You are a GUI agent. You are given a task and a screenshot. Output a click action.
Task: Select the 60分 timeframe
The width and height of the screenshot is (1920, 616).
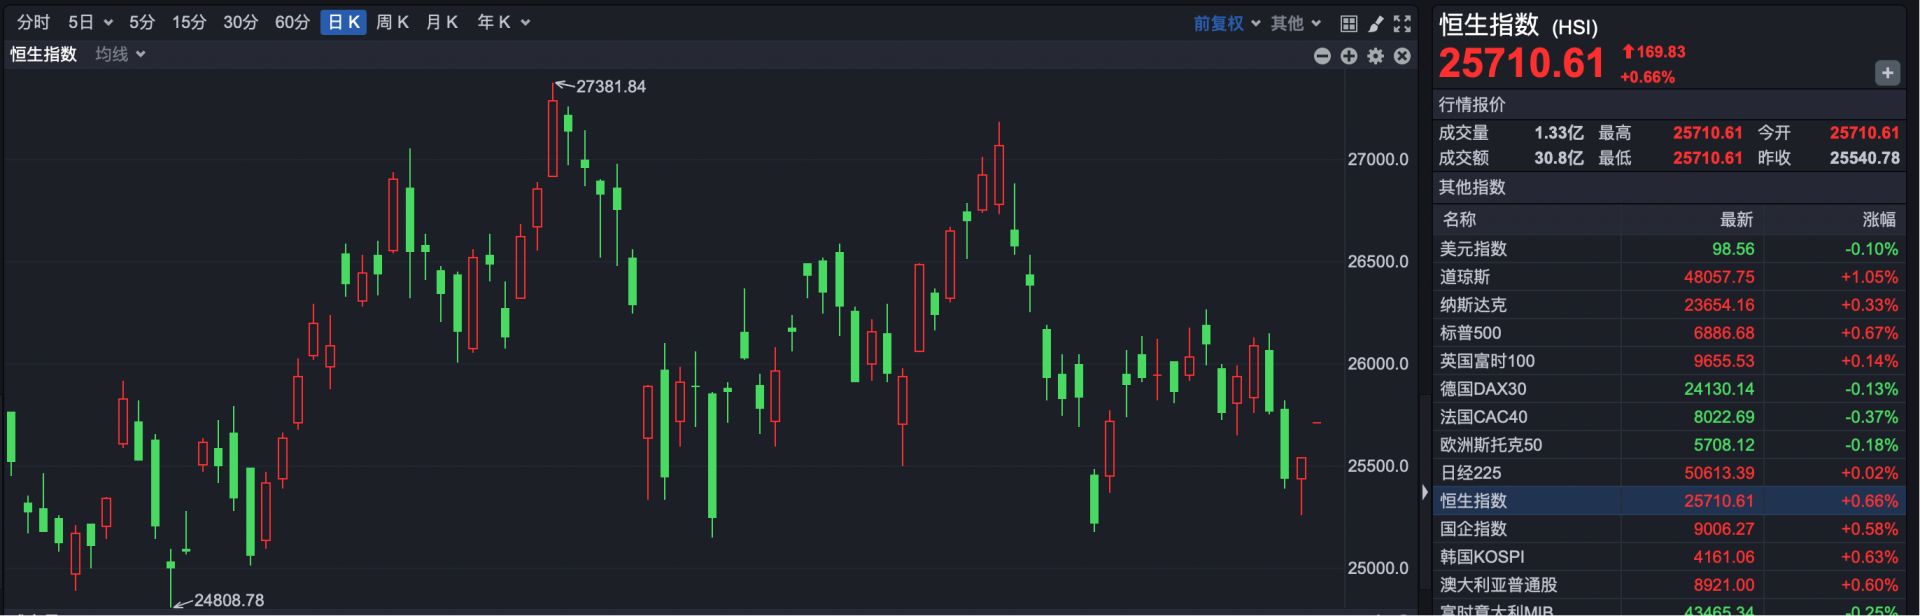292,22
